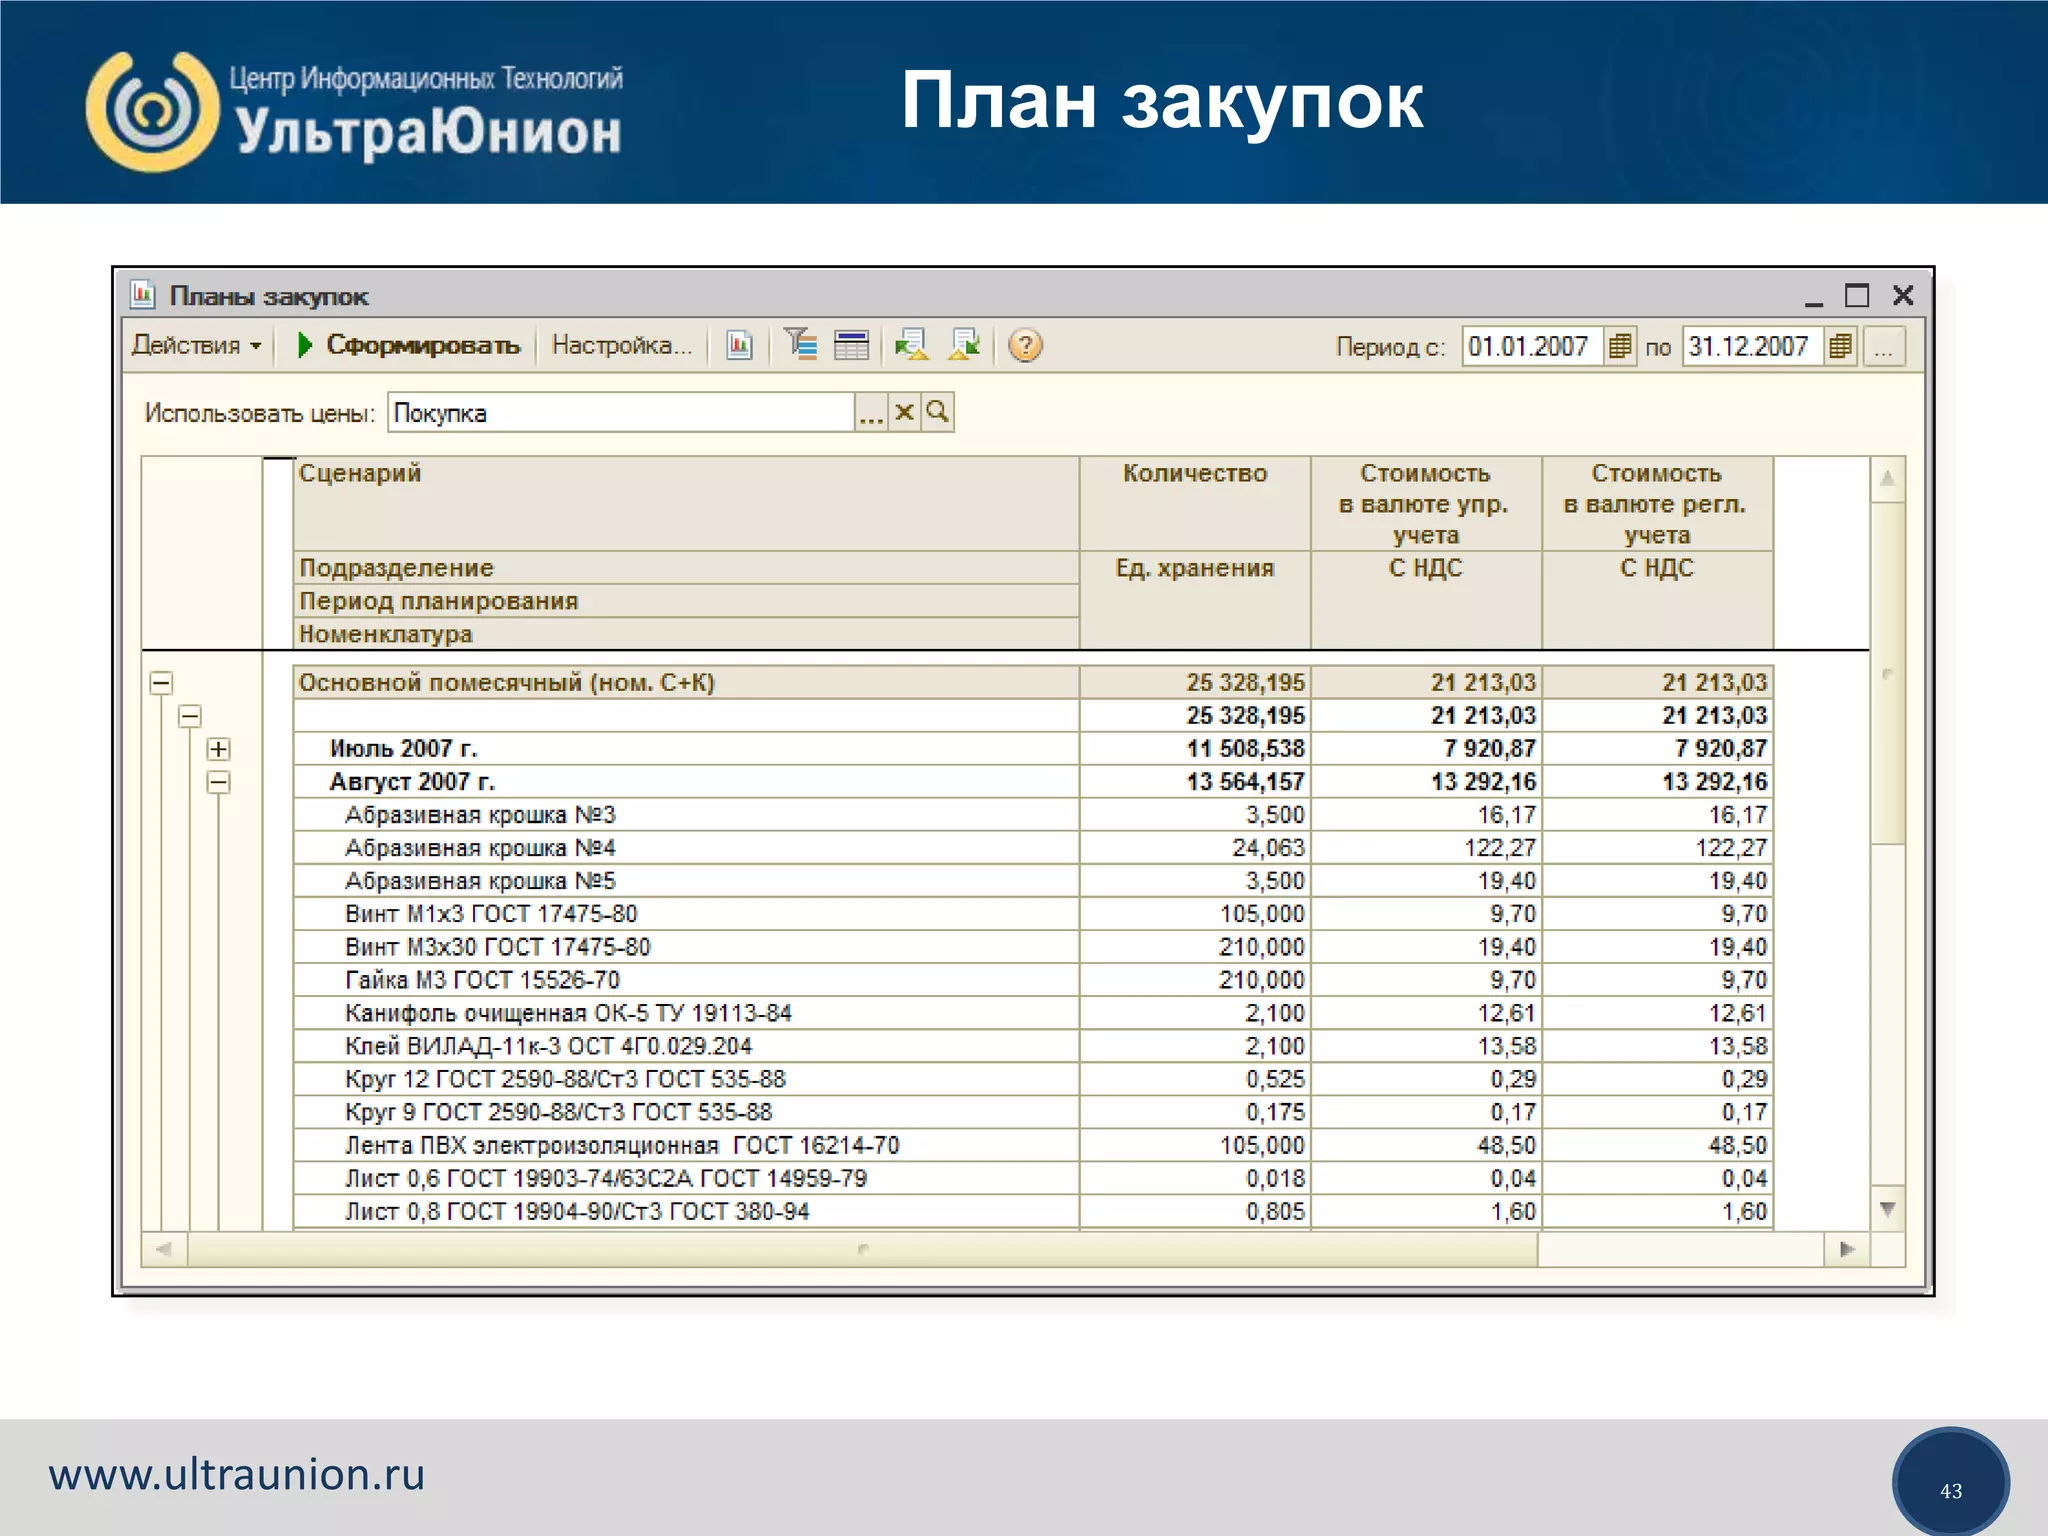Click quantity cell 11 508,538
The width and height of the screenshot is (2048, 1536).
(x=1195, y=749)
